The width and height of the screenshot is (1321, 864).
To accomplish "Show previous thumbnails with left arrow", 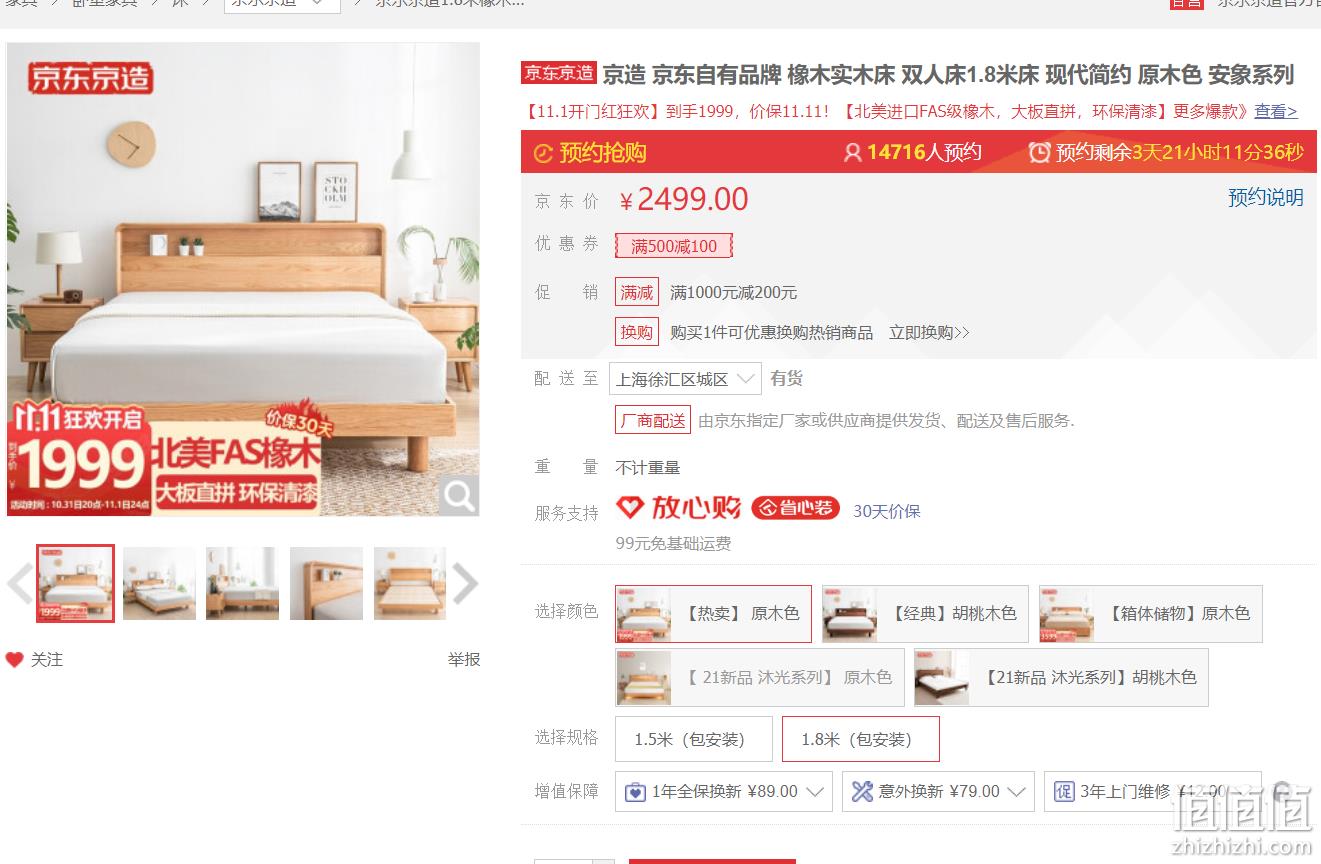I will pos(20,584).
